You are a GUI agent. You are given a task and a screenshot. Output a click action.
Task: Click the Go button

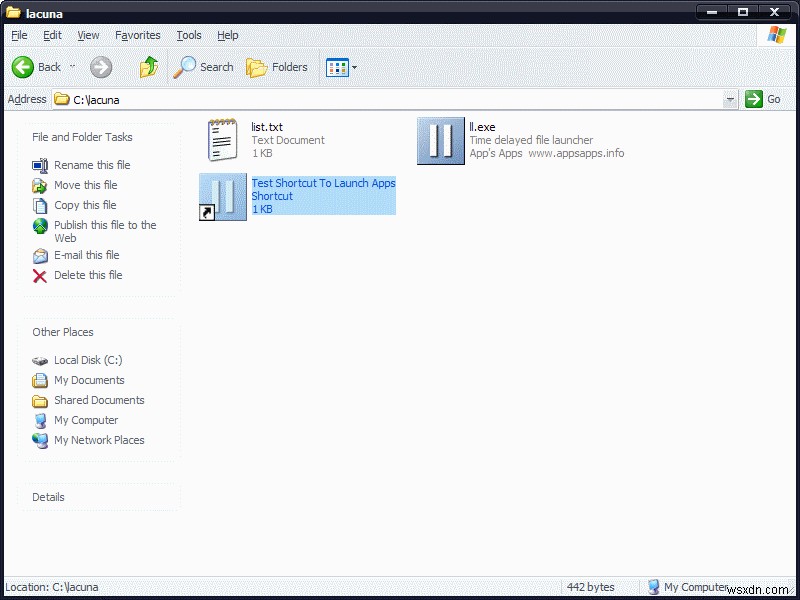[763, 99]
